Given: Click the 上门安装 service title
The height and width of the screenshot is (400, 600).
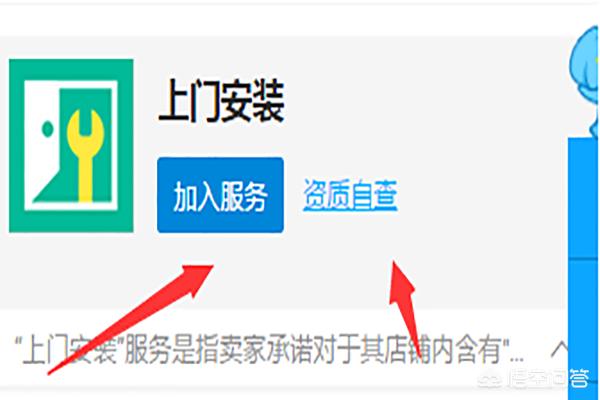Looking at the screenshot, I should pyautogui.click(x=221, y=100).
